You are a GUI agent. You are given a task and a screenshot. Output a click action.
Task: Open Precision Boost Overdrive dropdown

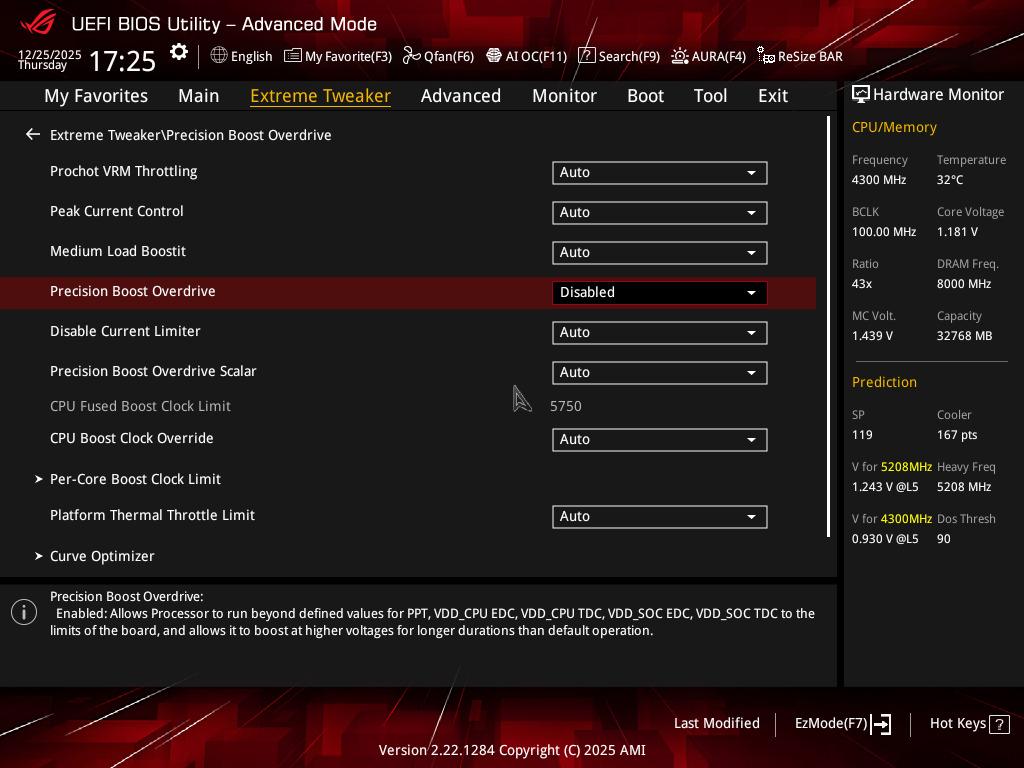tap(659, 293)
